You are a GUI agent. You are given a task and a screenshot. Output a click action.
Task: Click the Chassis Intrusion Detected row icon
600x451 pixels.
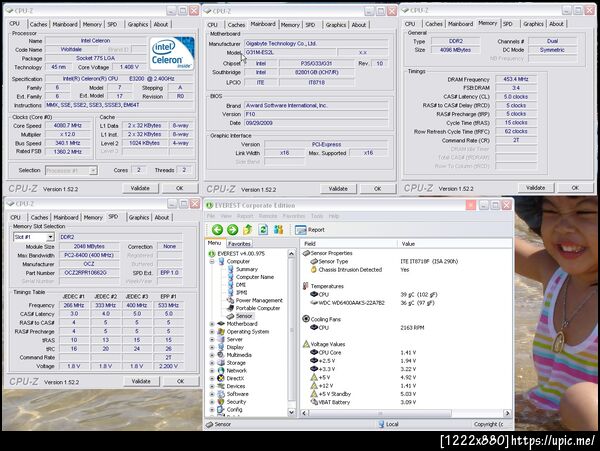(314, 269)
